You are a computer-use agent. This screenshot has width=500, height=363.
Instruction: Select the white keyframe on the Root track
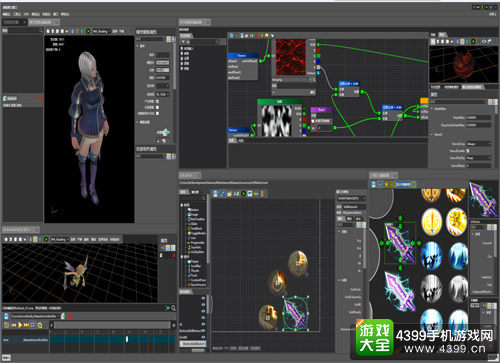(127, 339)
